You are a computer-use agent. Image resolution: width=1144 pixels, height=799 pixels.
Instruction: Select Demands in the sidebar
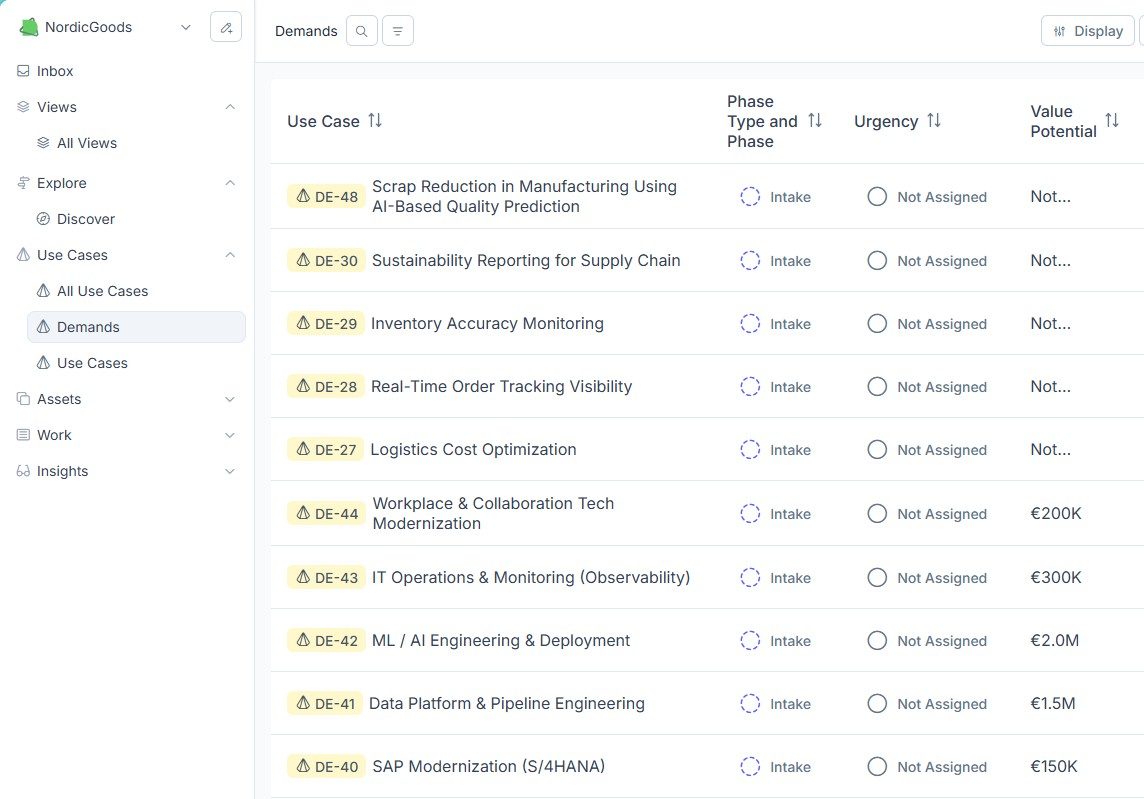tap(136, 327)
